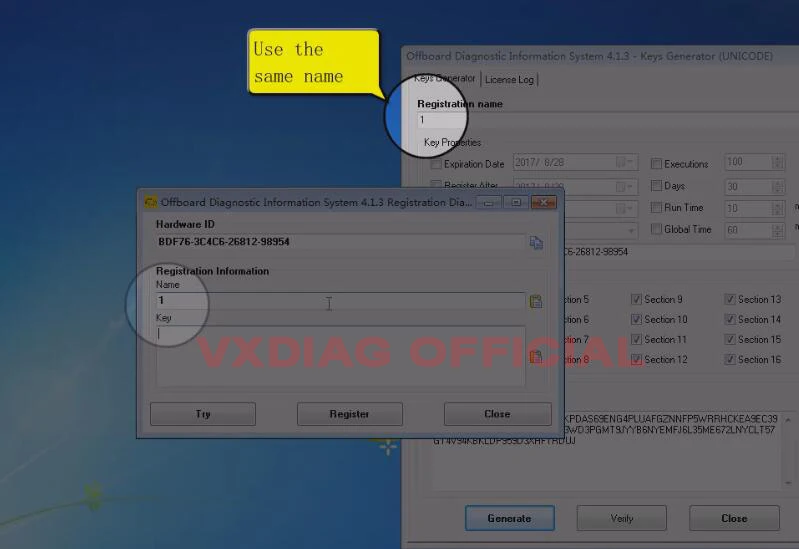Click the Days value spinner arrows

(x=777, y=187)
